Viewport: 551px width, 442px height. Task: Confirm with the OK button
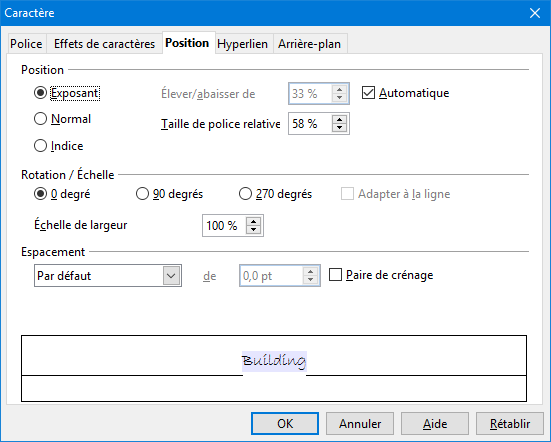[285, 423]
